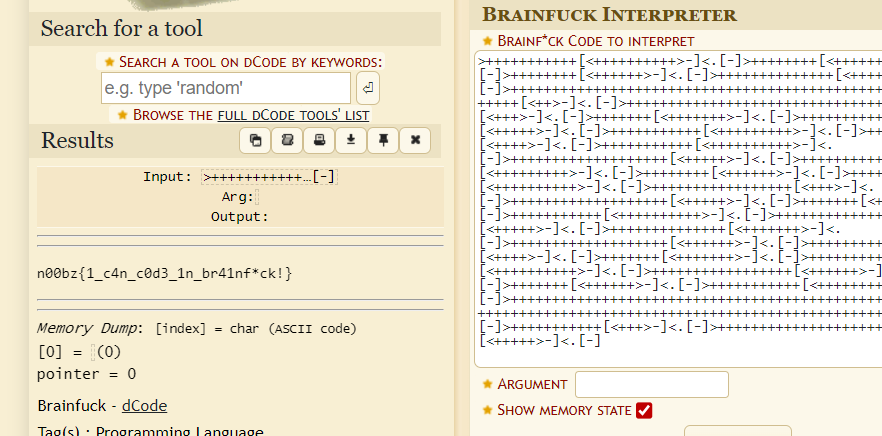
Task: Select the decoded flag output text
Action: click(165, 272)
